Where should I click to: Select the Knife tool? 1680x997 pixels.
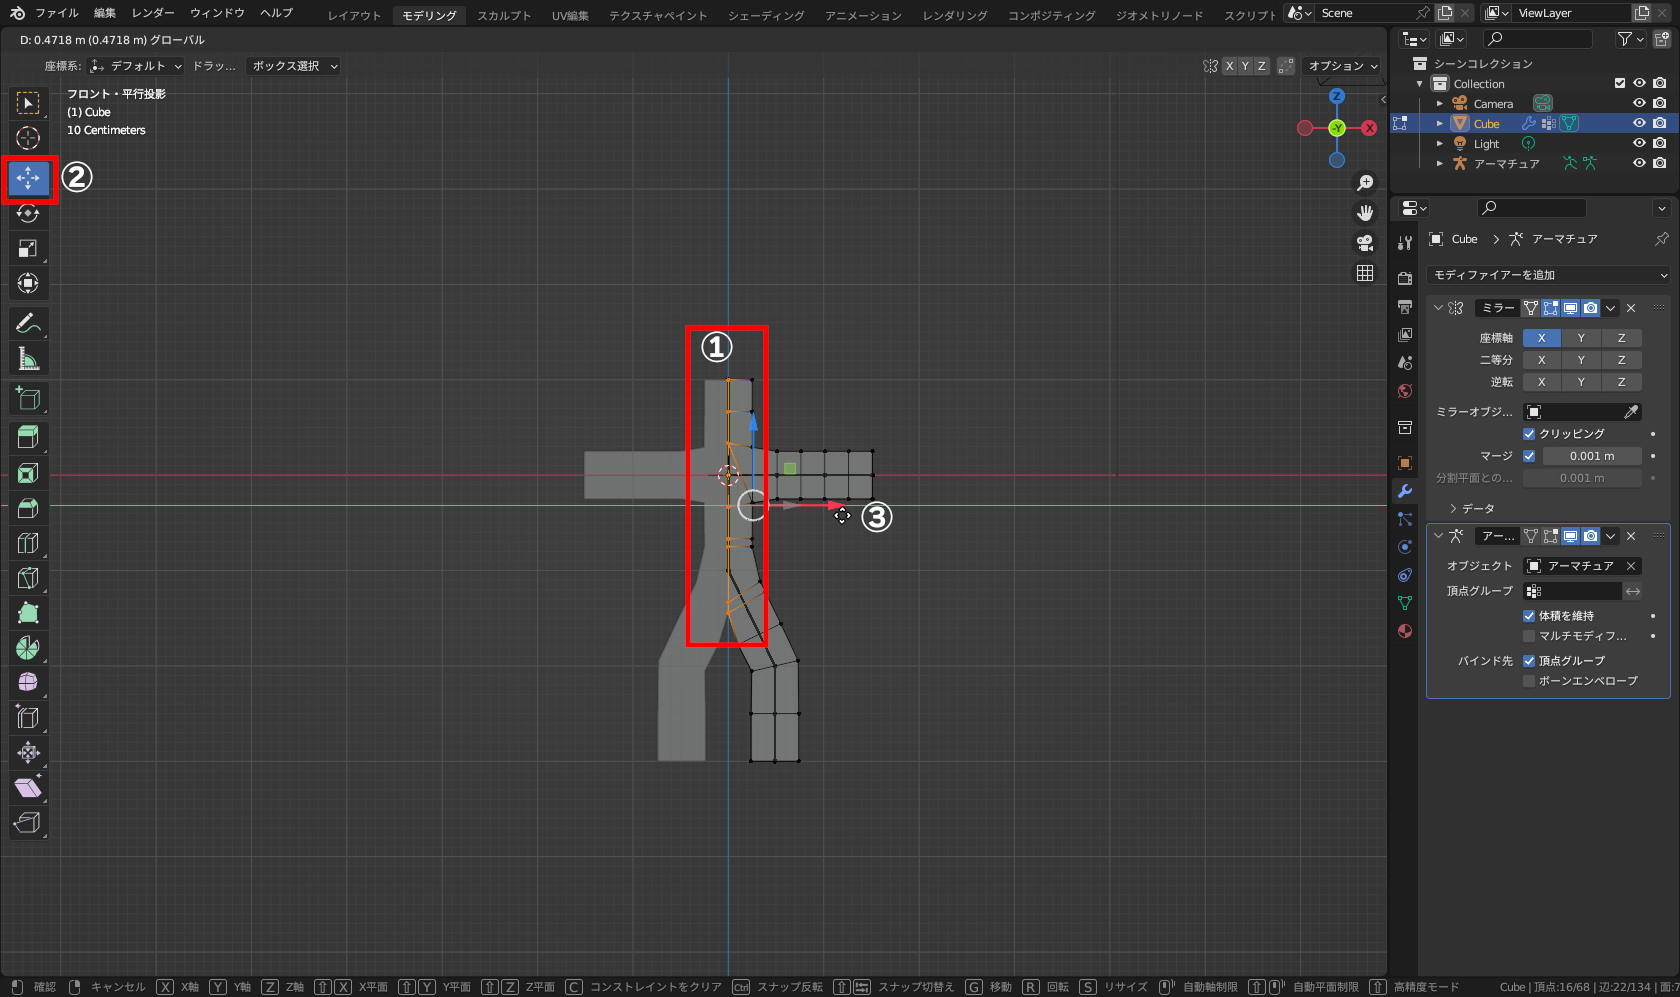[x=28, y=578]
